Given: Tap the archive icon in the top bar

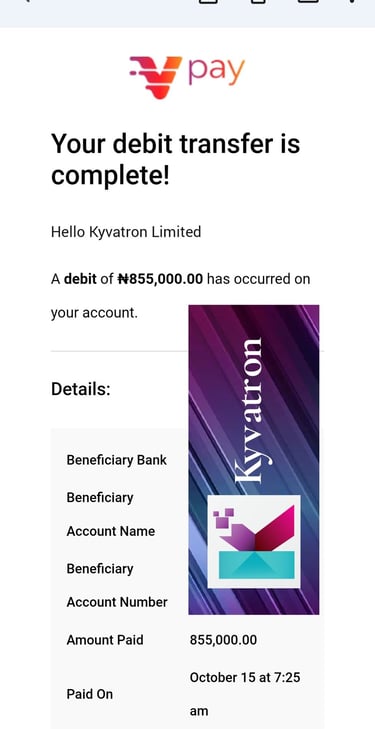Looking at the screenshot, I should 209,1.
